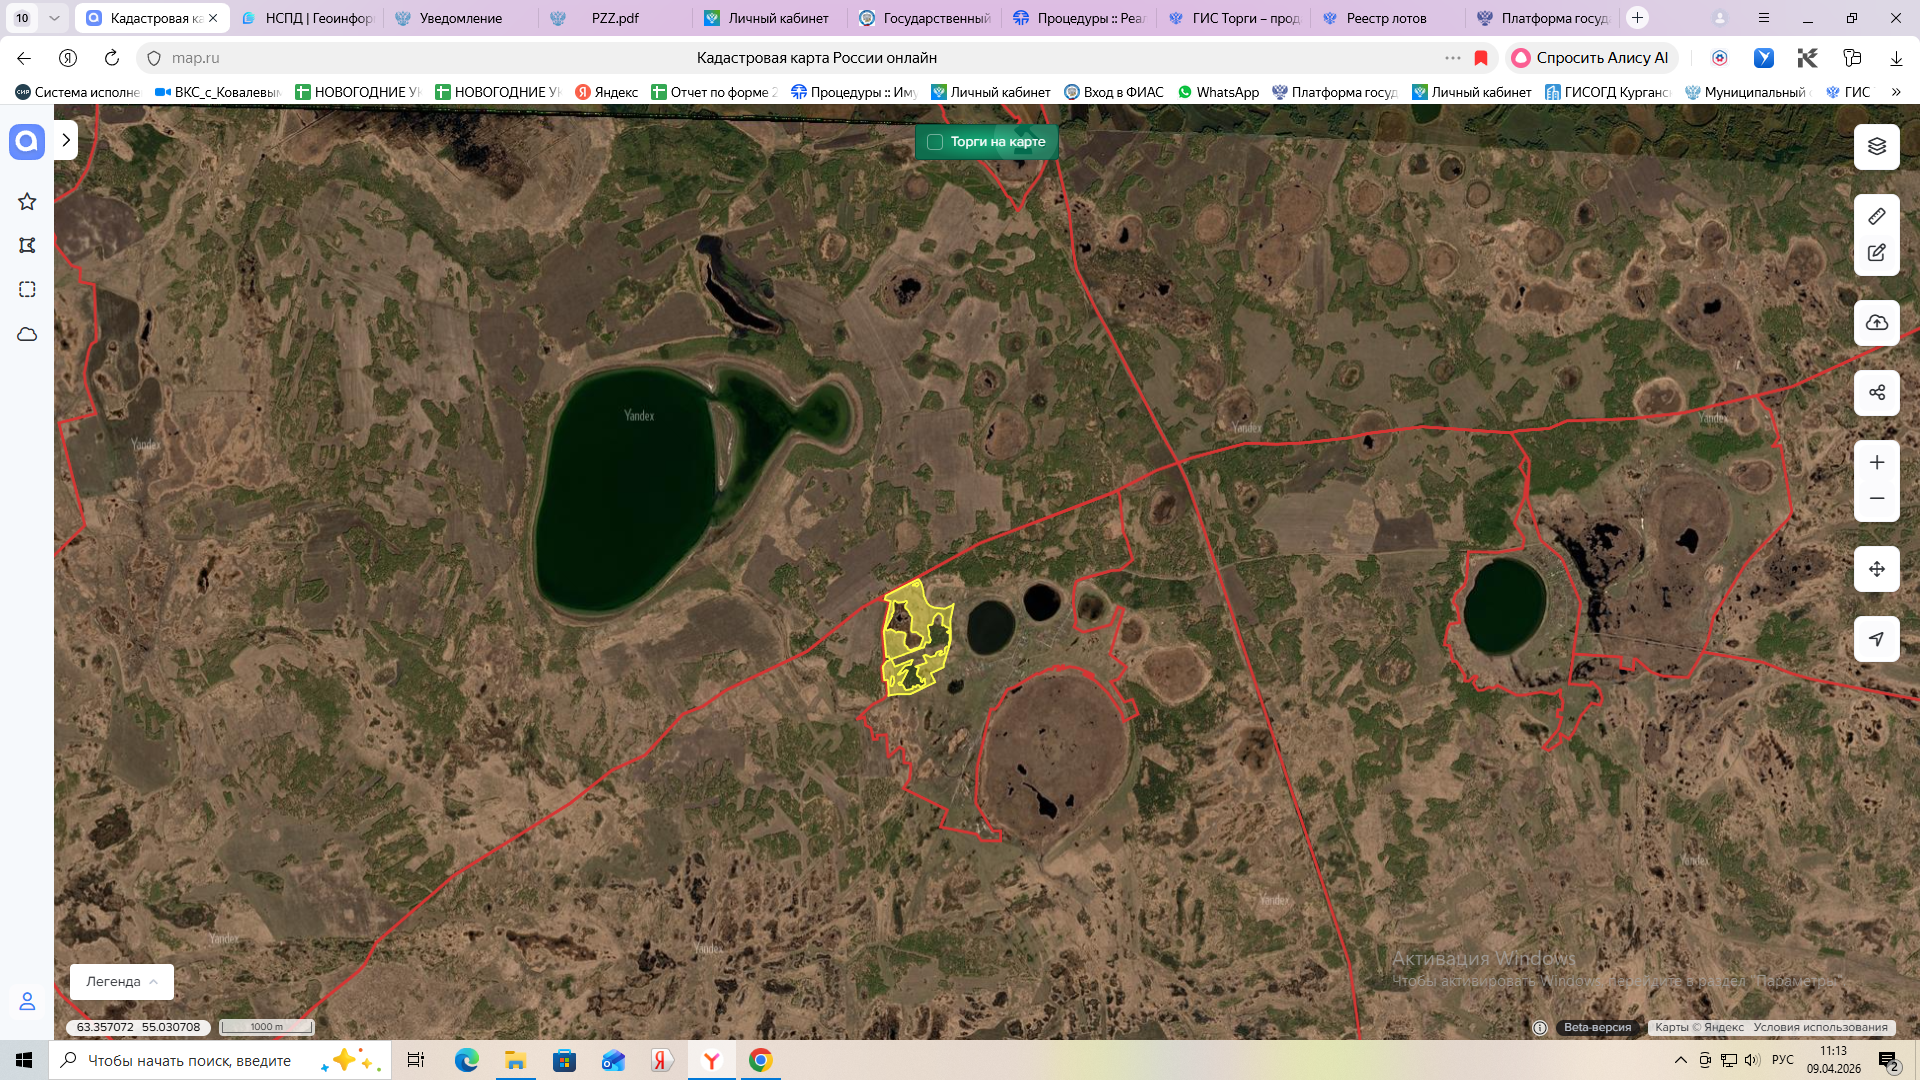
Task: Choose the dashed rectangle selection tool
Action: click(27, 289)
